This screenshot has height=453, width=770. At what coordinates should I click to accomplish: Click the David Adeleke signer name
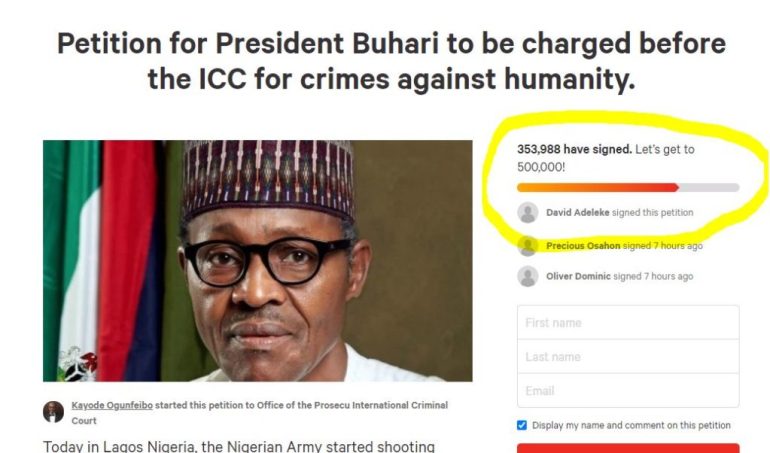pos(577,212)
